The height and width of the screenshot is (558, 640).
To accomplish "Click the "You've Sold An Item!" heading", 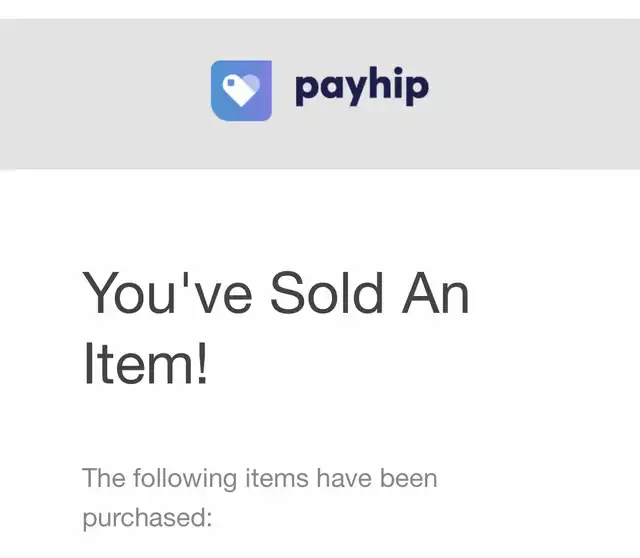I will point(275,328).
